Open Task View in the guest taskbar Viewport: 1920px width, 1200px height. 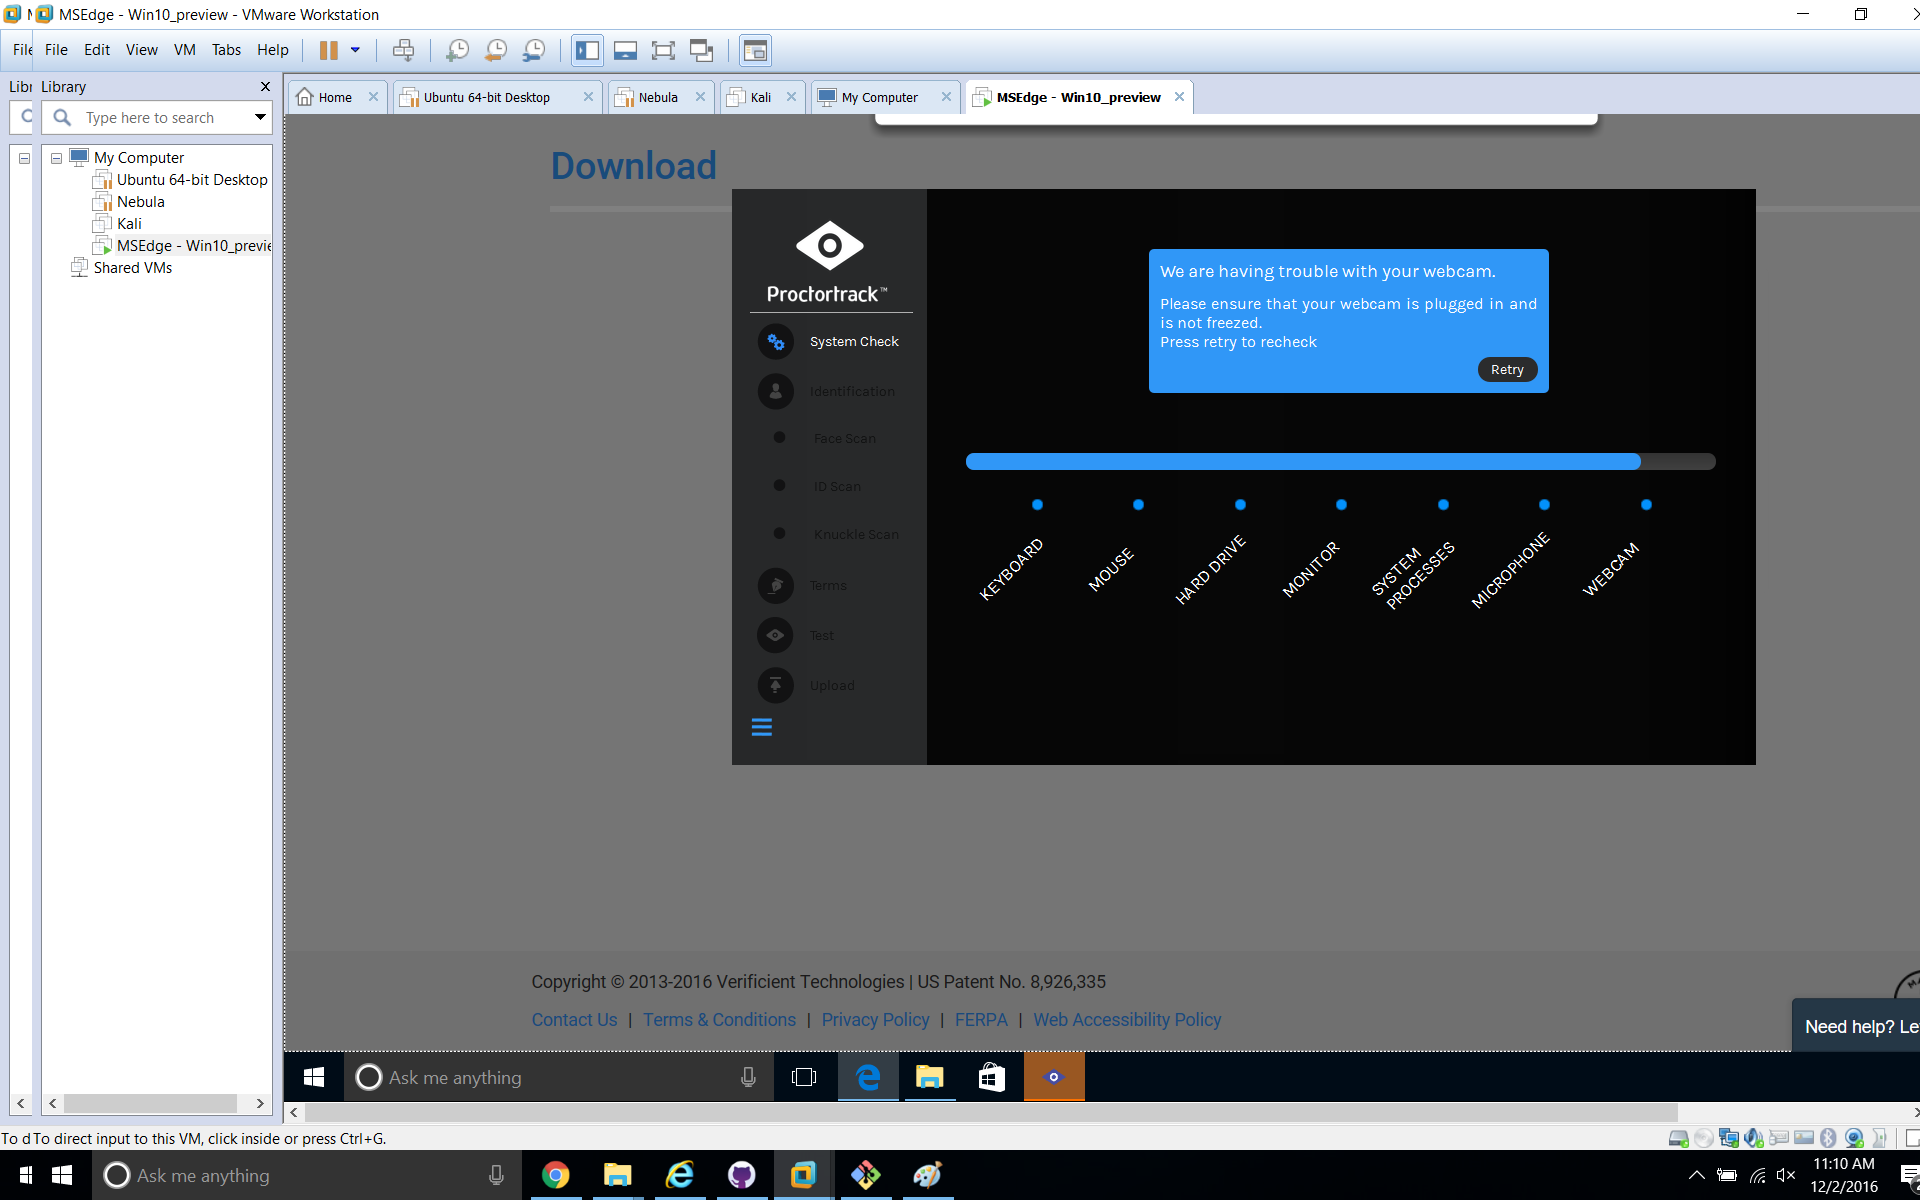[804, 1077]
